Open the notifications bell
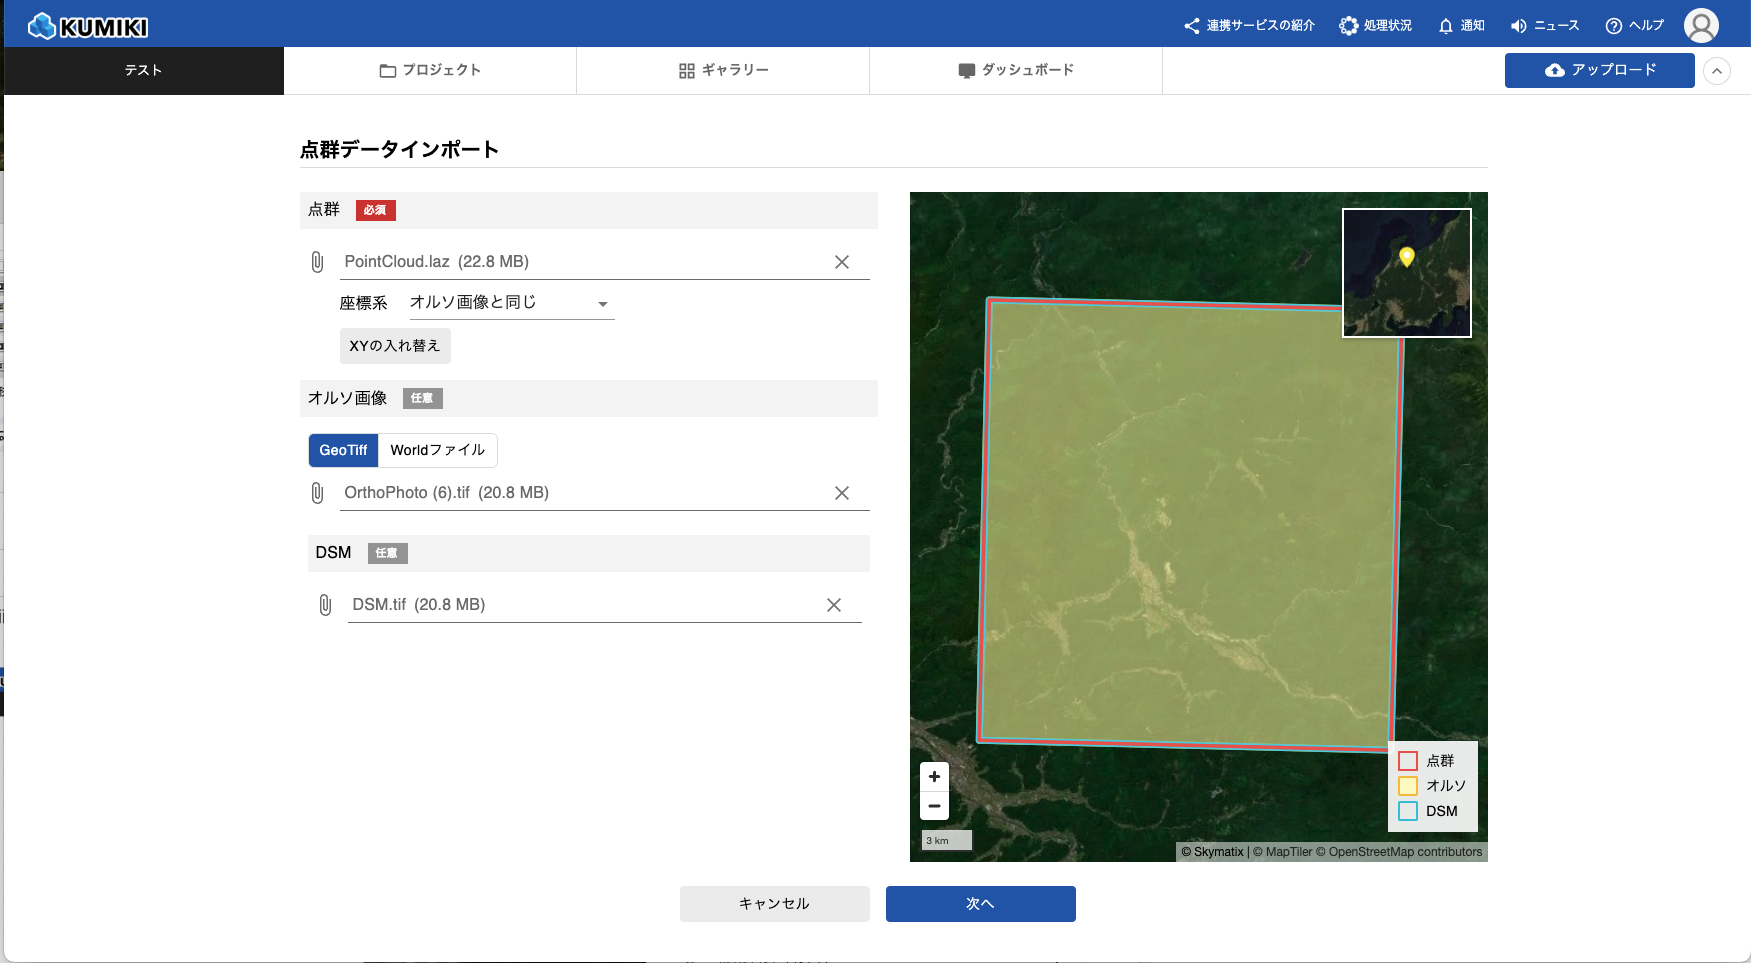 tap(1460, 26)
